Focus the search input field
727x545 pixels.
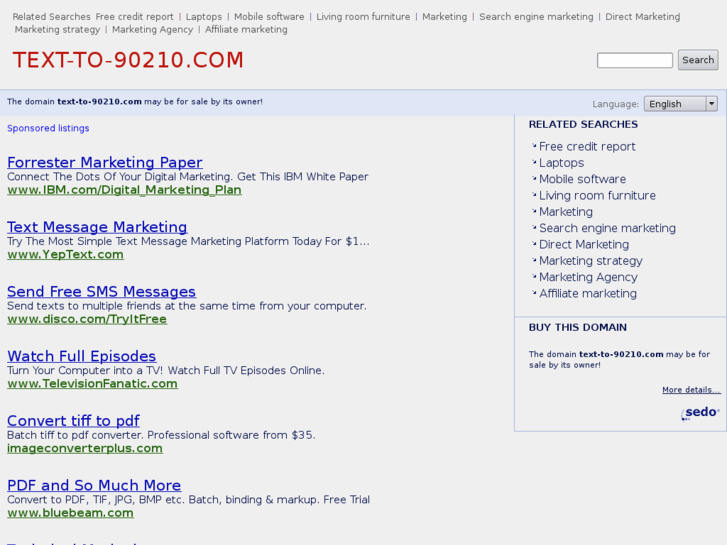(x=635, y=60)
